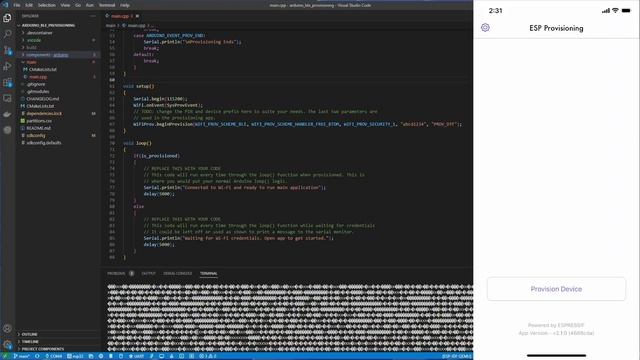Screen dimensions: 640x360
Task: Open the Search view in activity bar
Action: (x=7, y=34)
